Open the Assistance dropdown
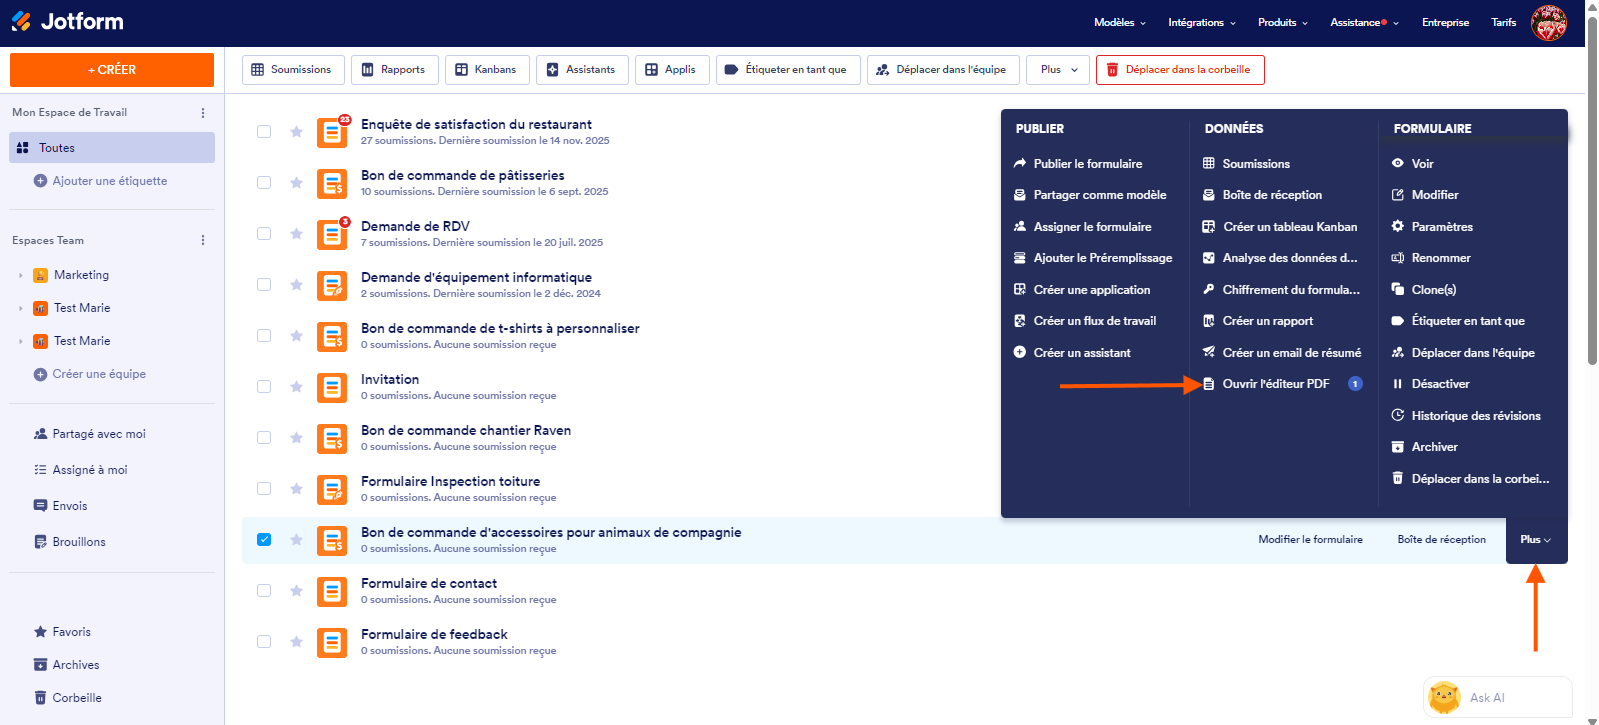This screenshot has width=1599, height=725. pyautogui.click(x=1364, y=22)
